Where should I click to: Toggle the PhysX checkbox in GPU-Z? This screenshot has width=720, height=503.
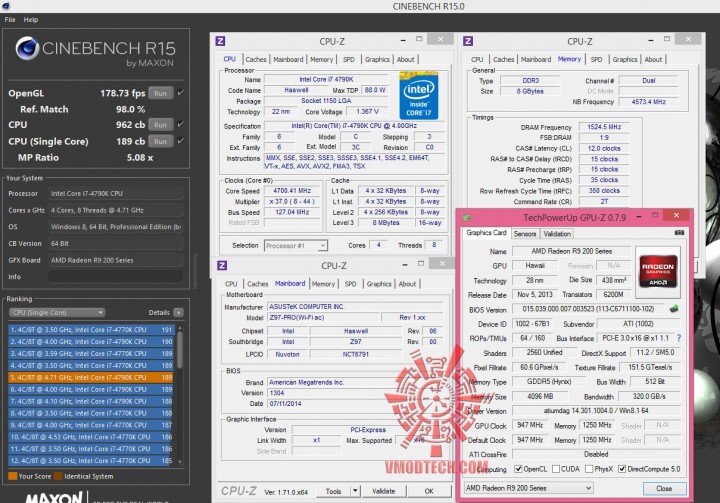click(589, 469)
